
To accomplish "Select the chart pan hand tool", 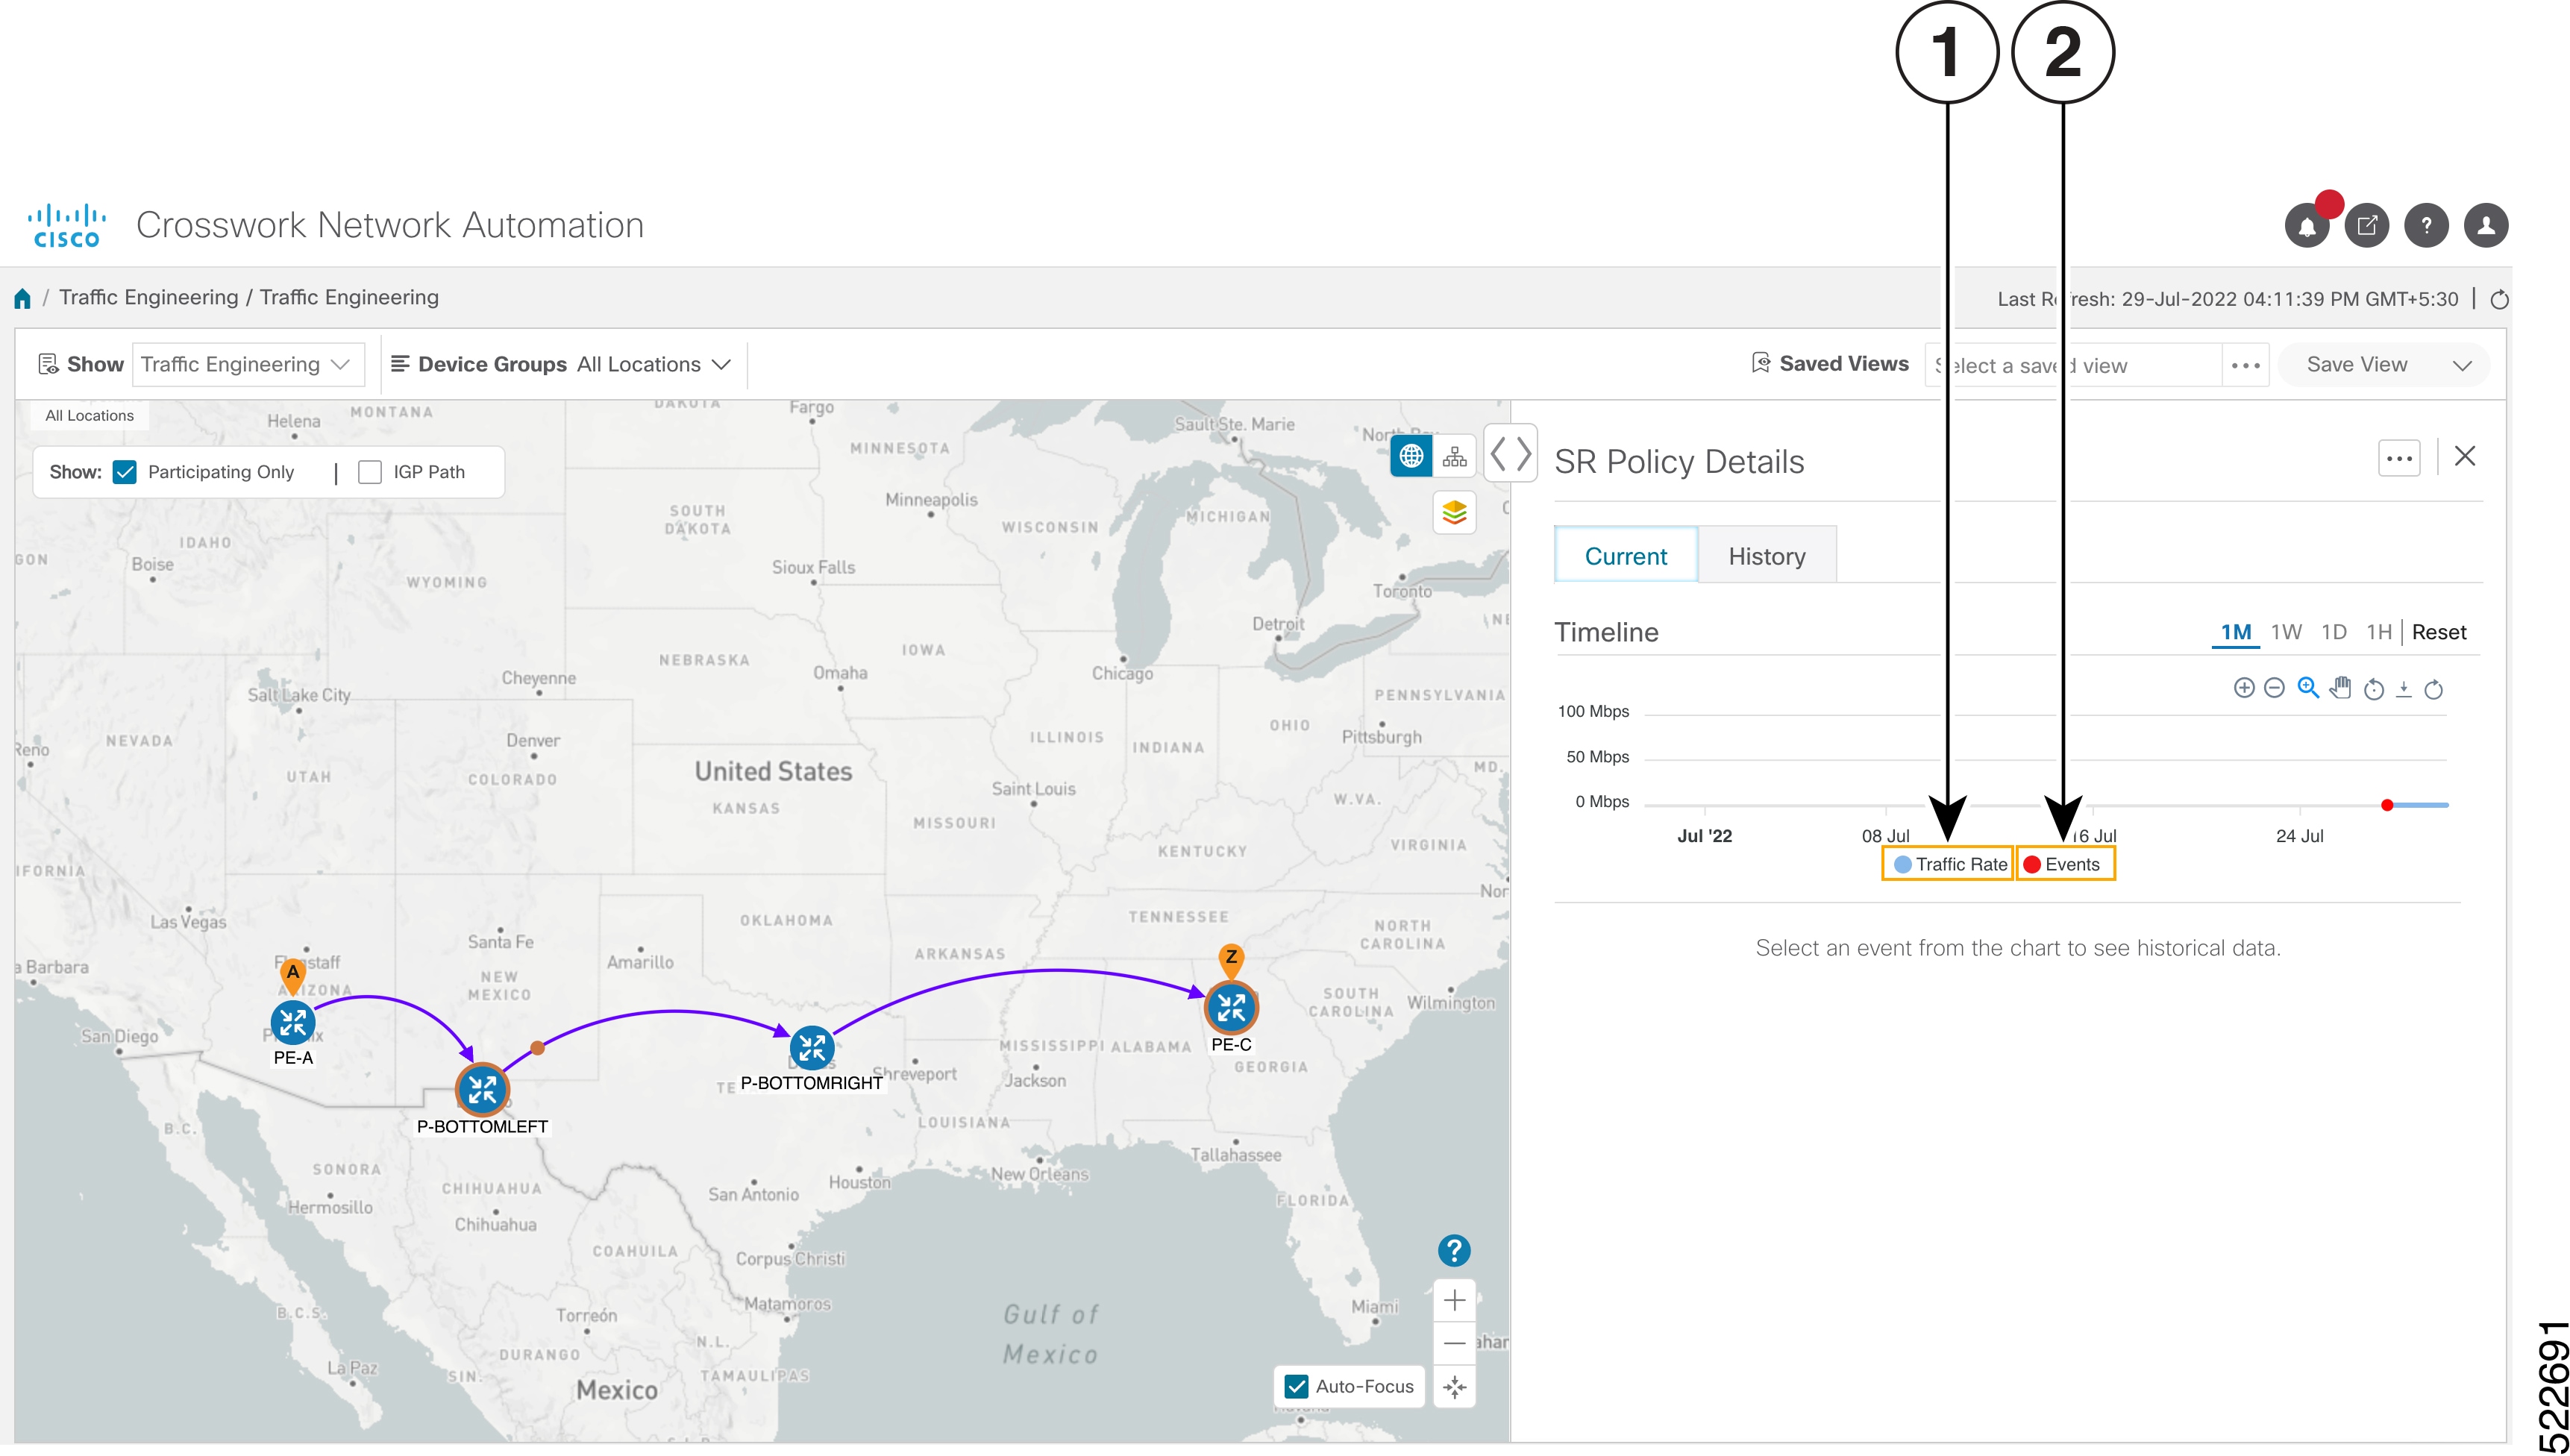I will pos(2340,688).
